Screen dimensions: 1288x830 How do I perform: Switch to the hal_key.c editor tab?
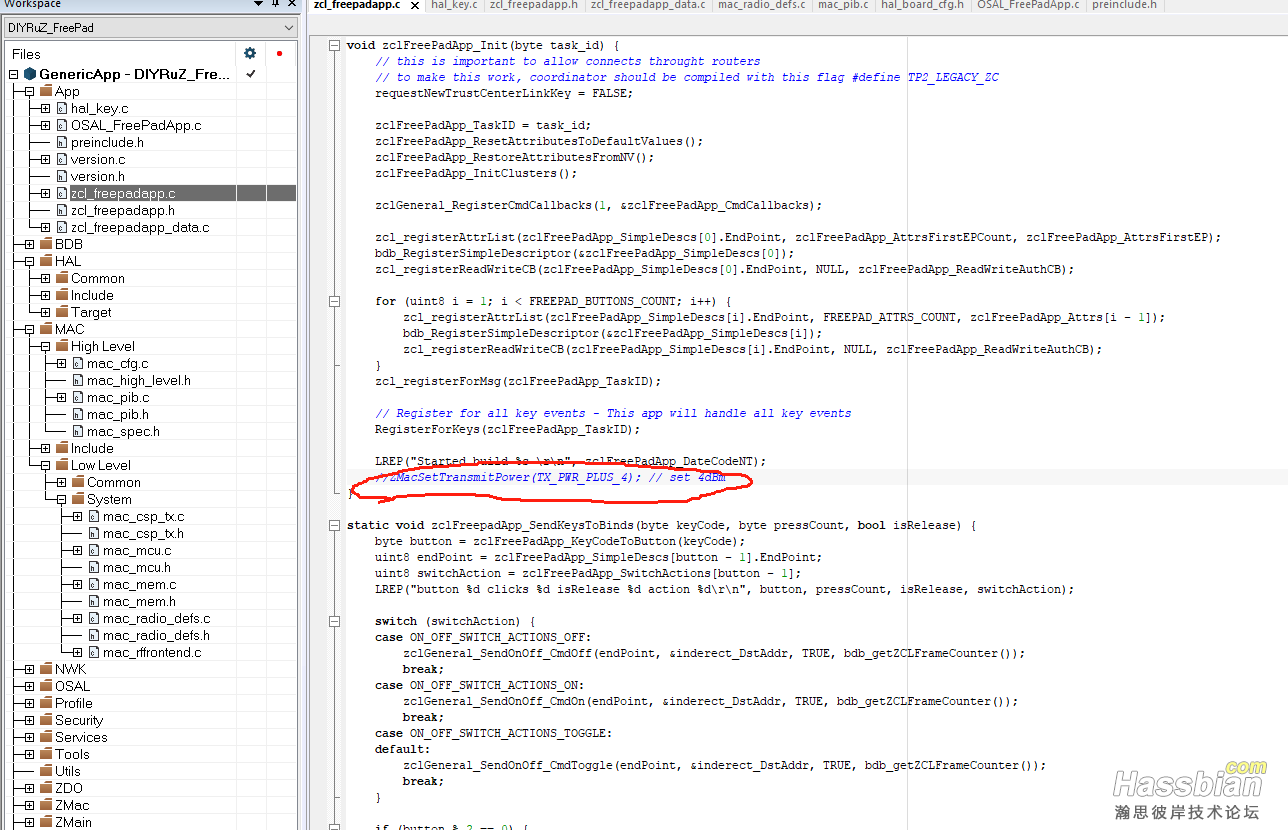(x=454, y=5)
